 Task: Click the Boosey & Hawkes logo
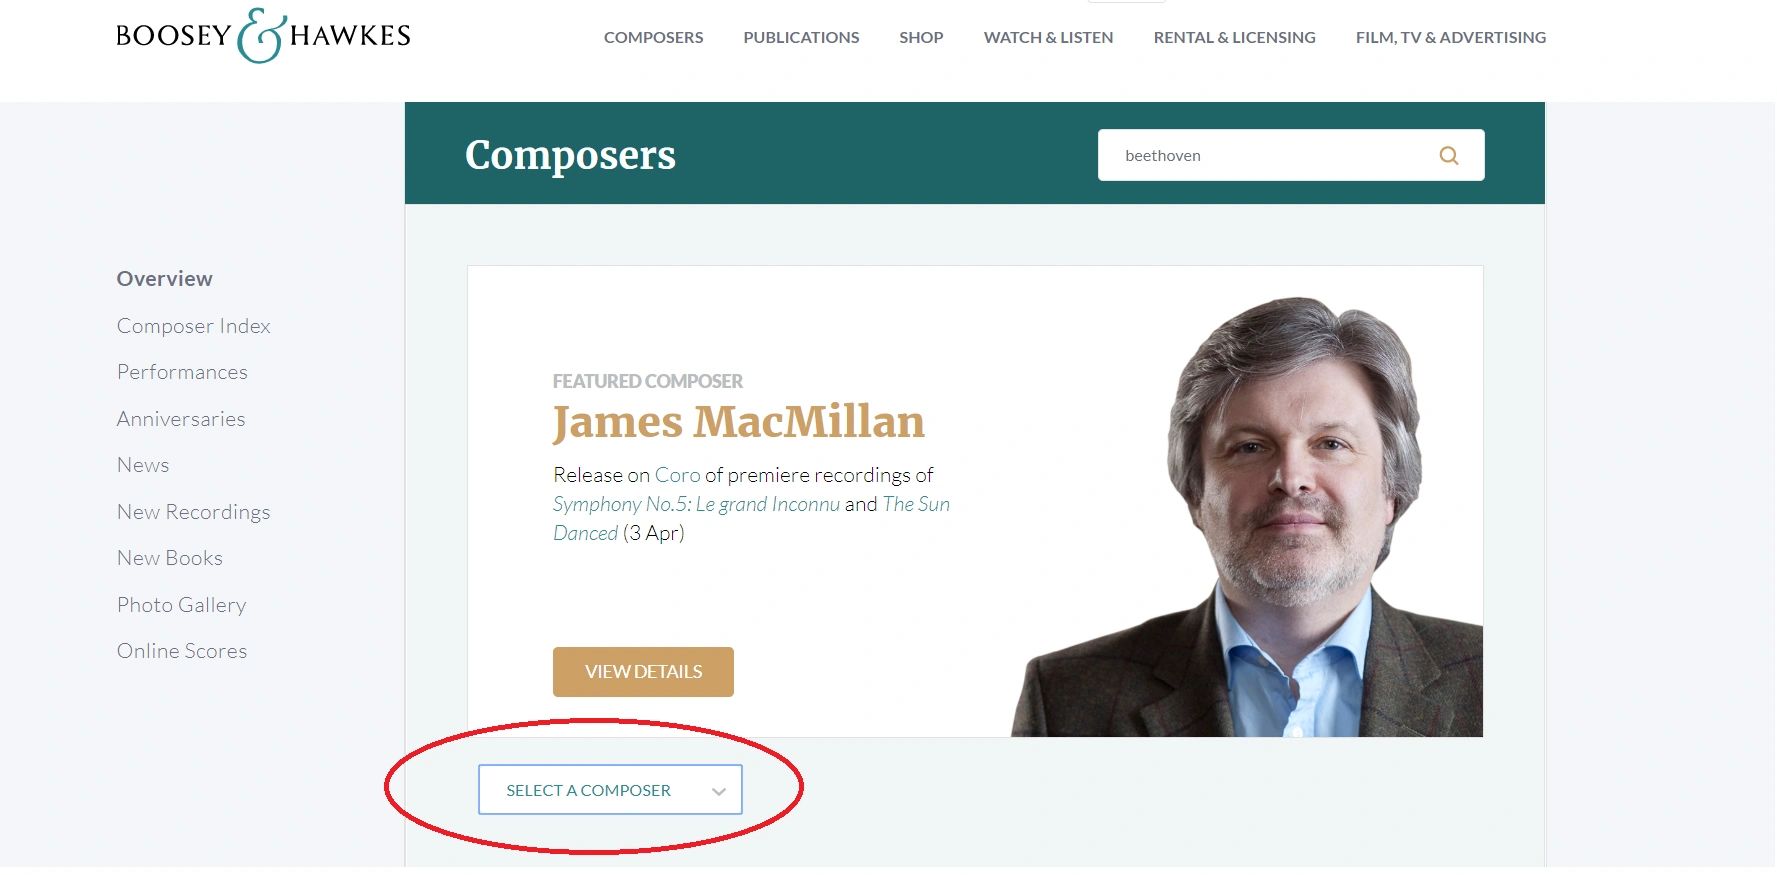coord(263,36)
